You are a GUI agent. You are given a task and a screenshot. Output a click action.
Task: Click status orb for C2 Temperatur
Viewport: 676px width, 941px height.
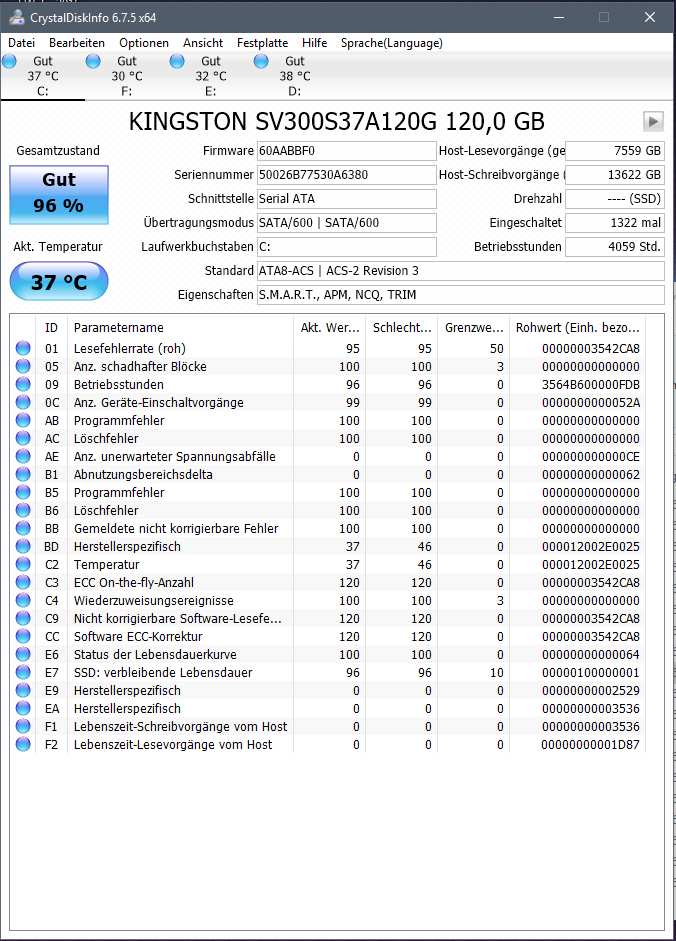click(23, 564)
